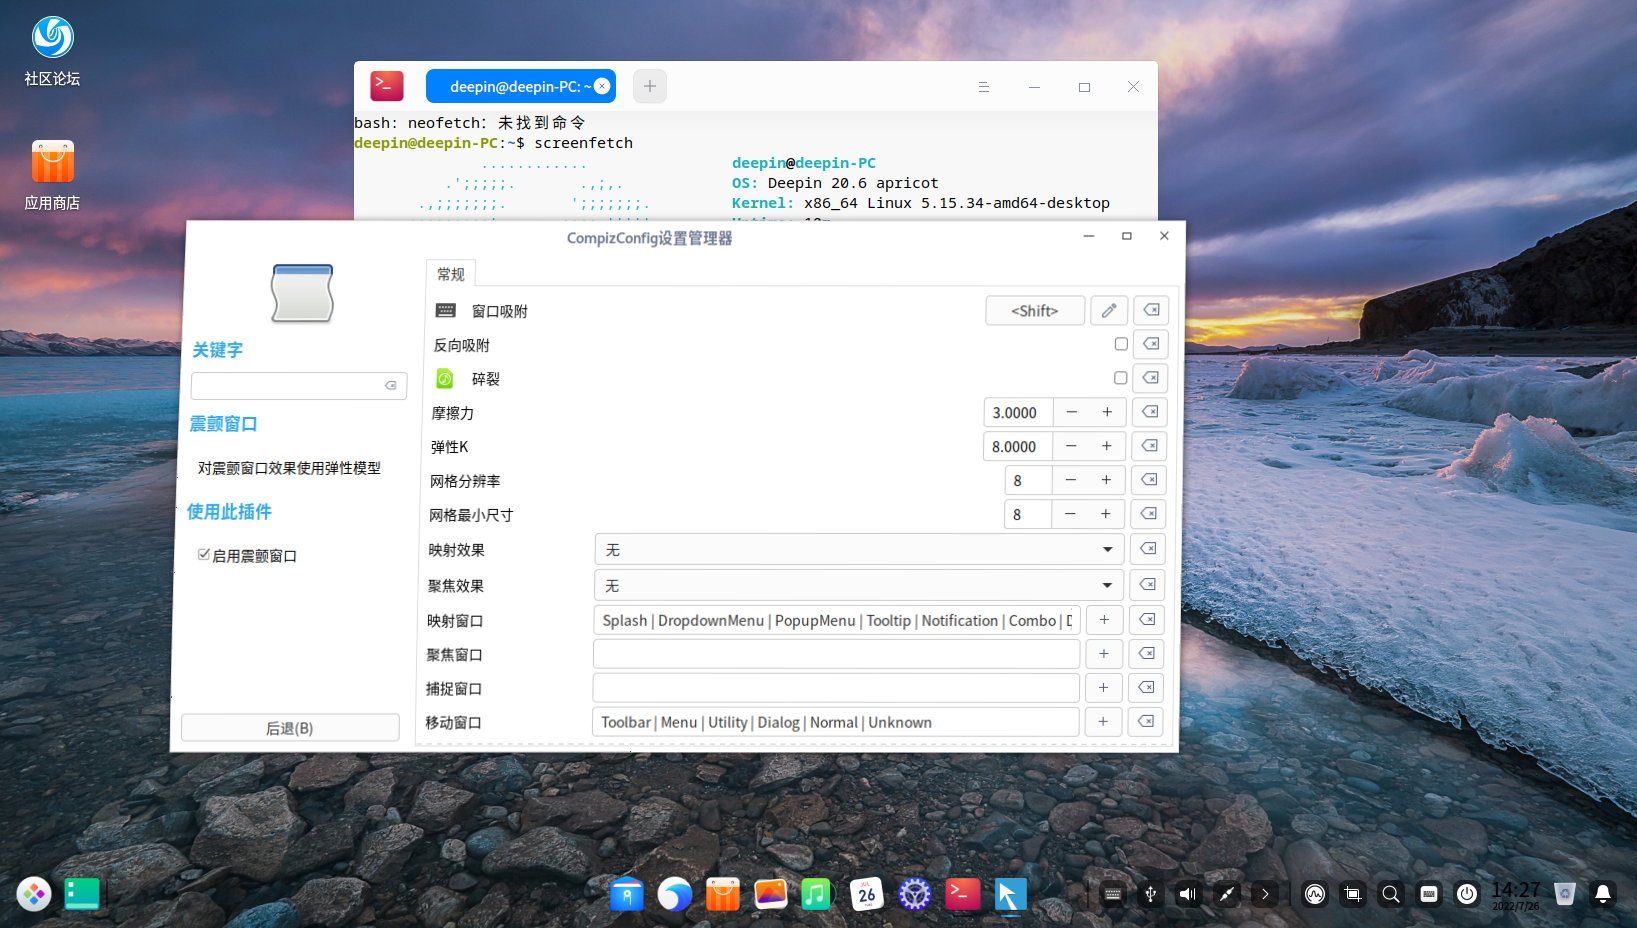The width and height of the screenshot is (1637, 928).
Task: Toggle the 碎裂 checkbox
Action: [x=1120, y=378]
